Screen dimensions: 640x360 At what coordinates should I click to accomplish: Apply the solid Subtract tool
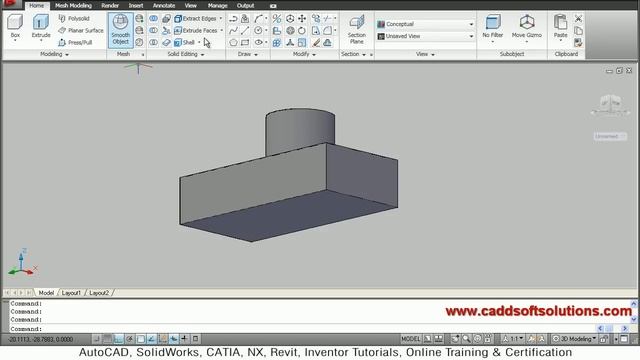153,30
